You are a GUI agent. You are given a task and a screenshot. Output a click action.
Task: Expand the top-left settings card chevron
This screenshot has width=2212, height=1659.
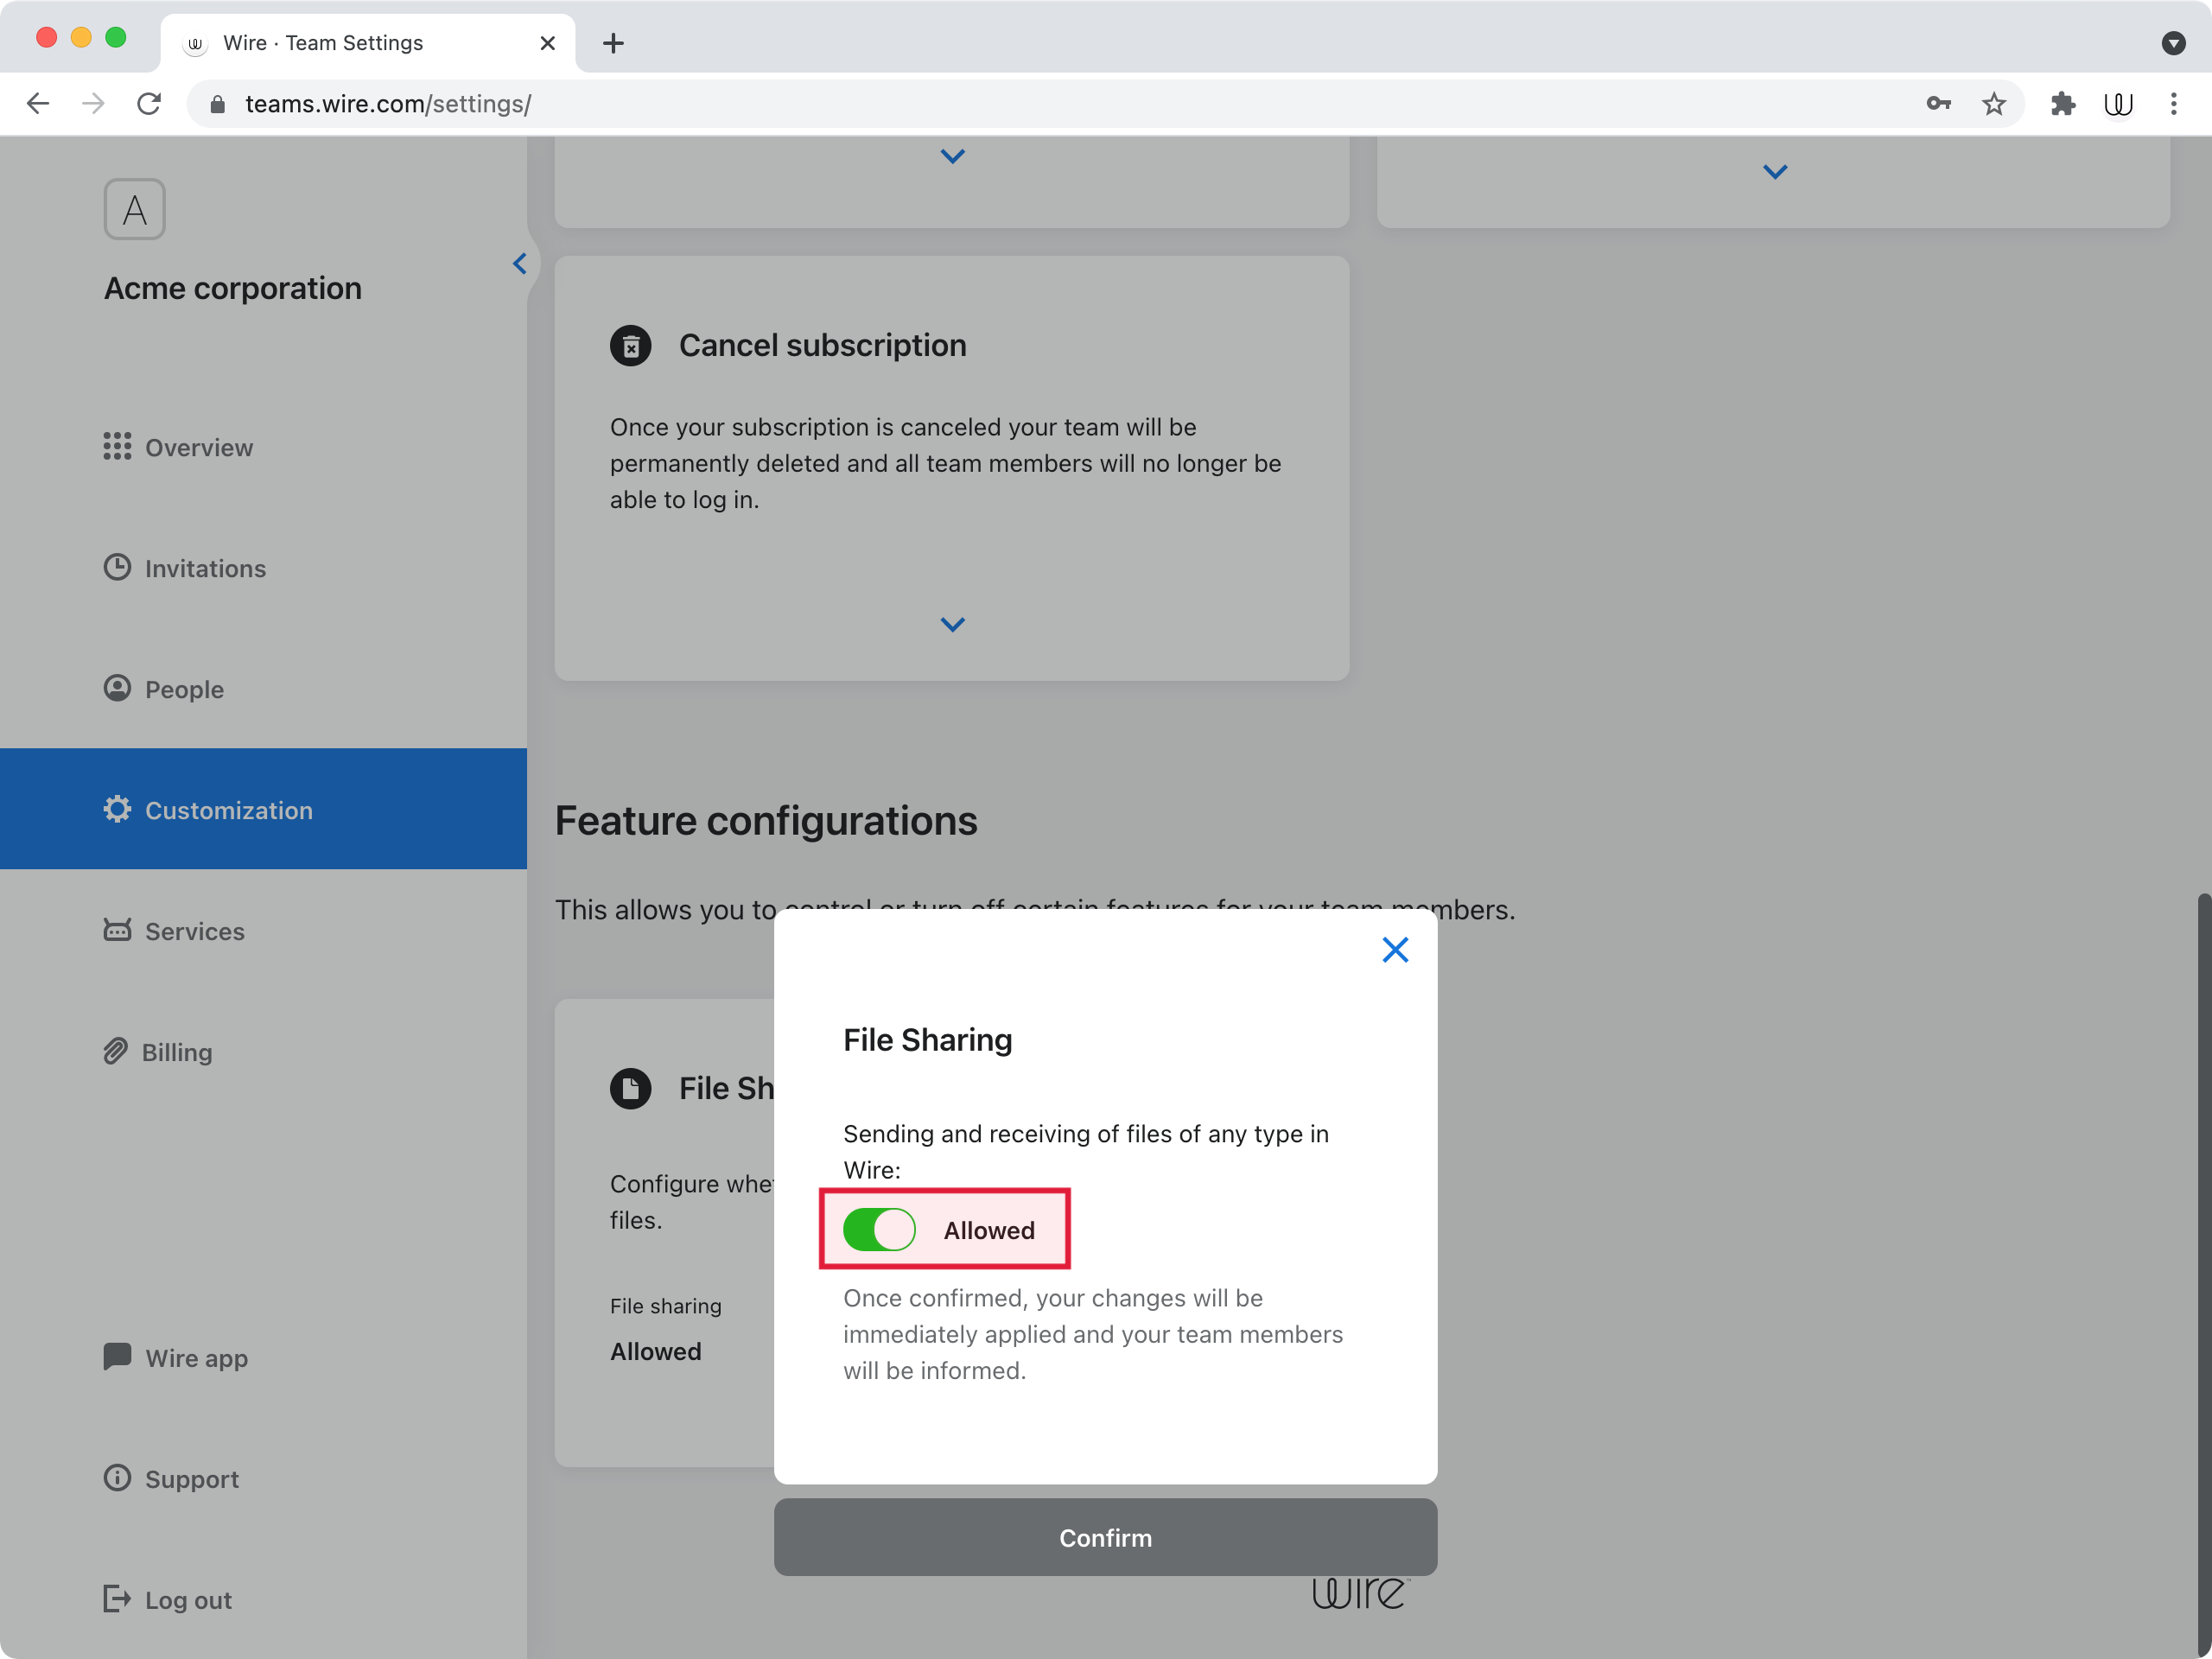[952, 156]
